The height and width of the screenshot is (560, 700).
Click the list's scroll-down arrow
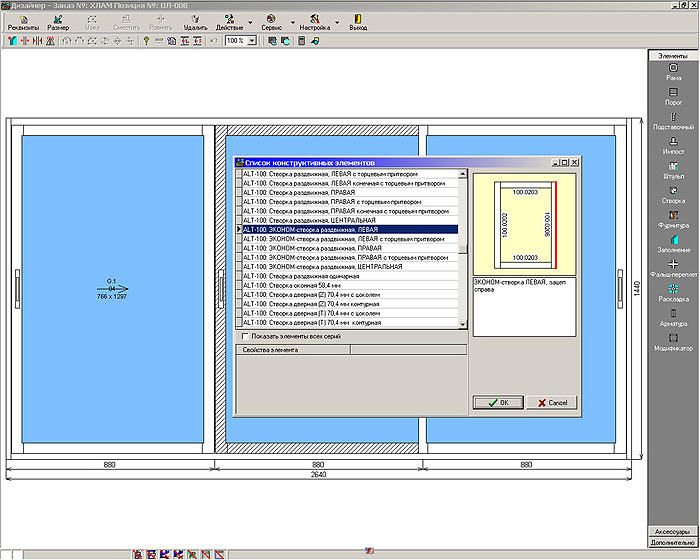(x=463, y=324)
